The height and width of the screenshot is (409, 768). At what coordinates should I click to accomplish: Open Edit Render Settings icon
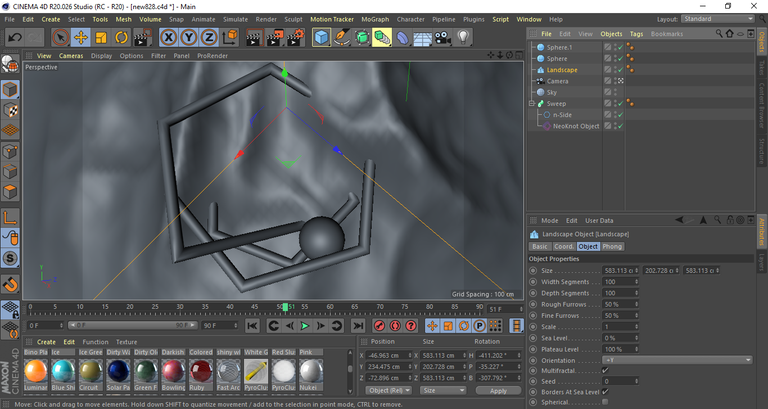coord(295,37)
